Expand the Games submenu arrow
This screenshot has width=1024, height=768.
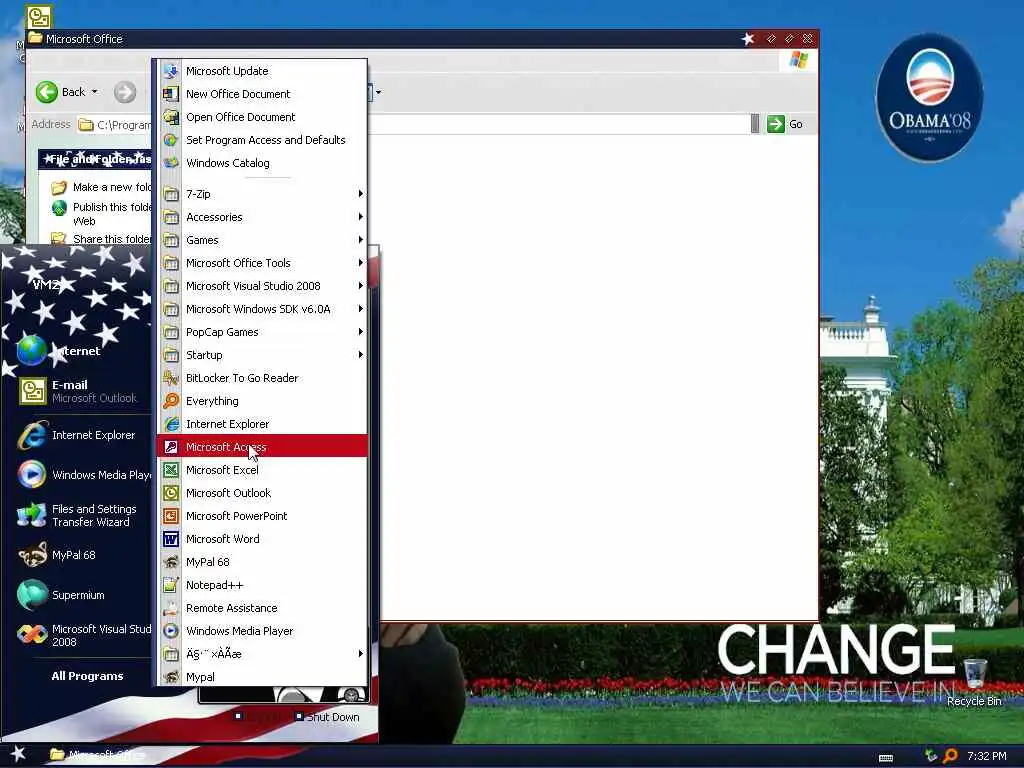click(x=360, y=240)
